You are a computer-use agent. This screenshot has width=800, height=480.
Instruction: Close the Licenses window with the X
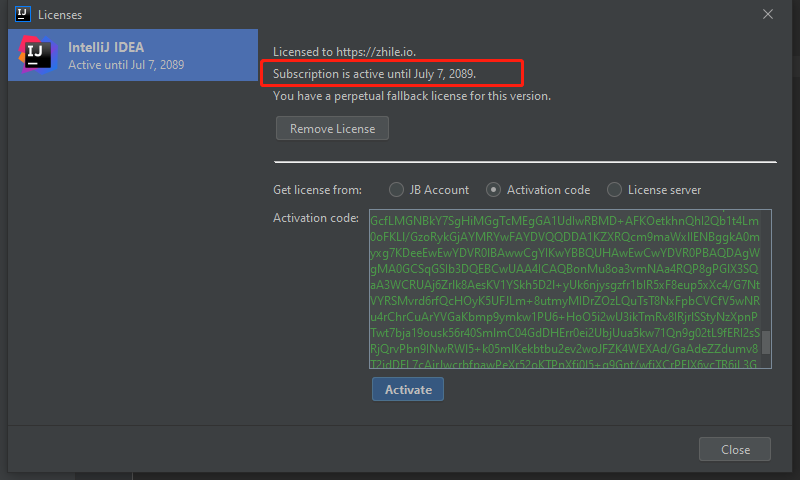tap(768, 14)
